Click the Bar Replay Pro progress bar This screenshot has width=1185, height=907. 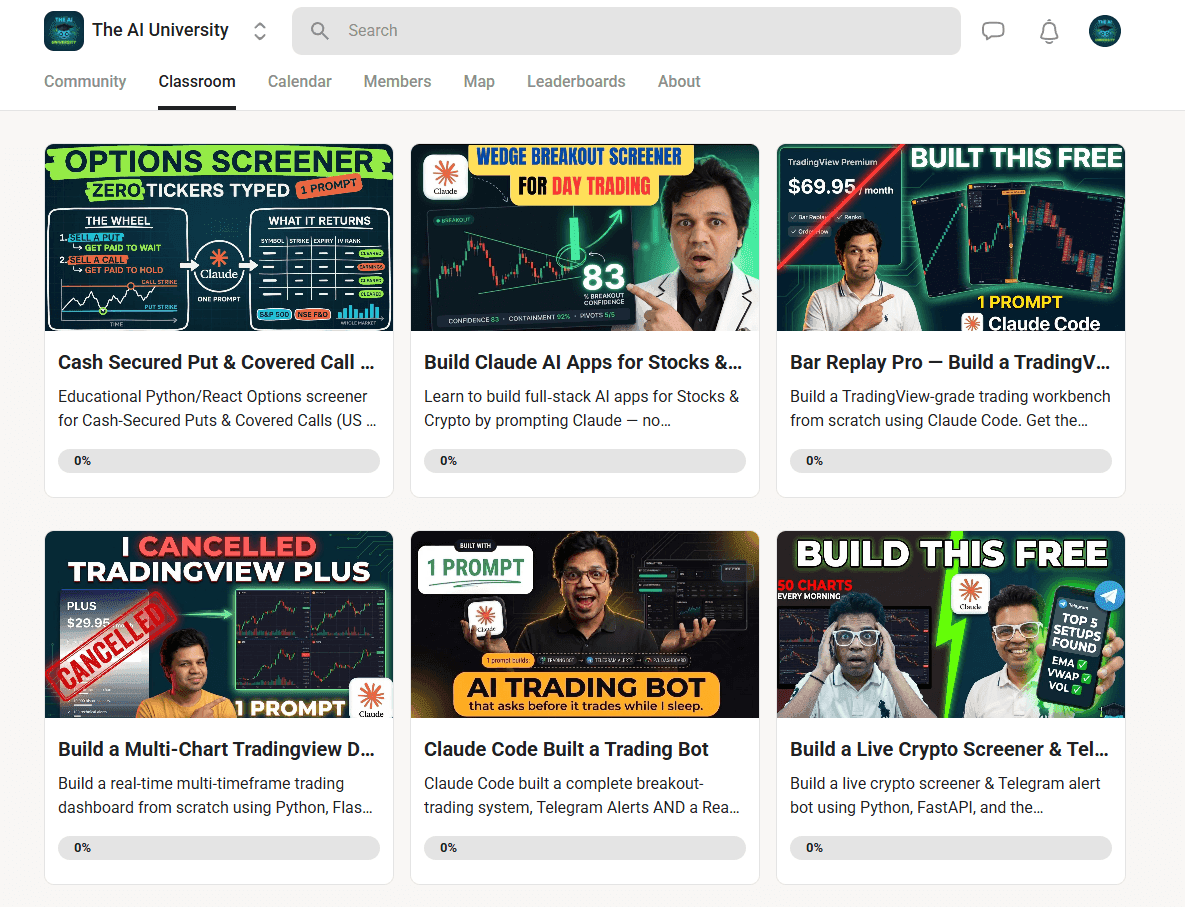pyautogui.click(x=951, y=461)
